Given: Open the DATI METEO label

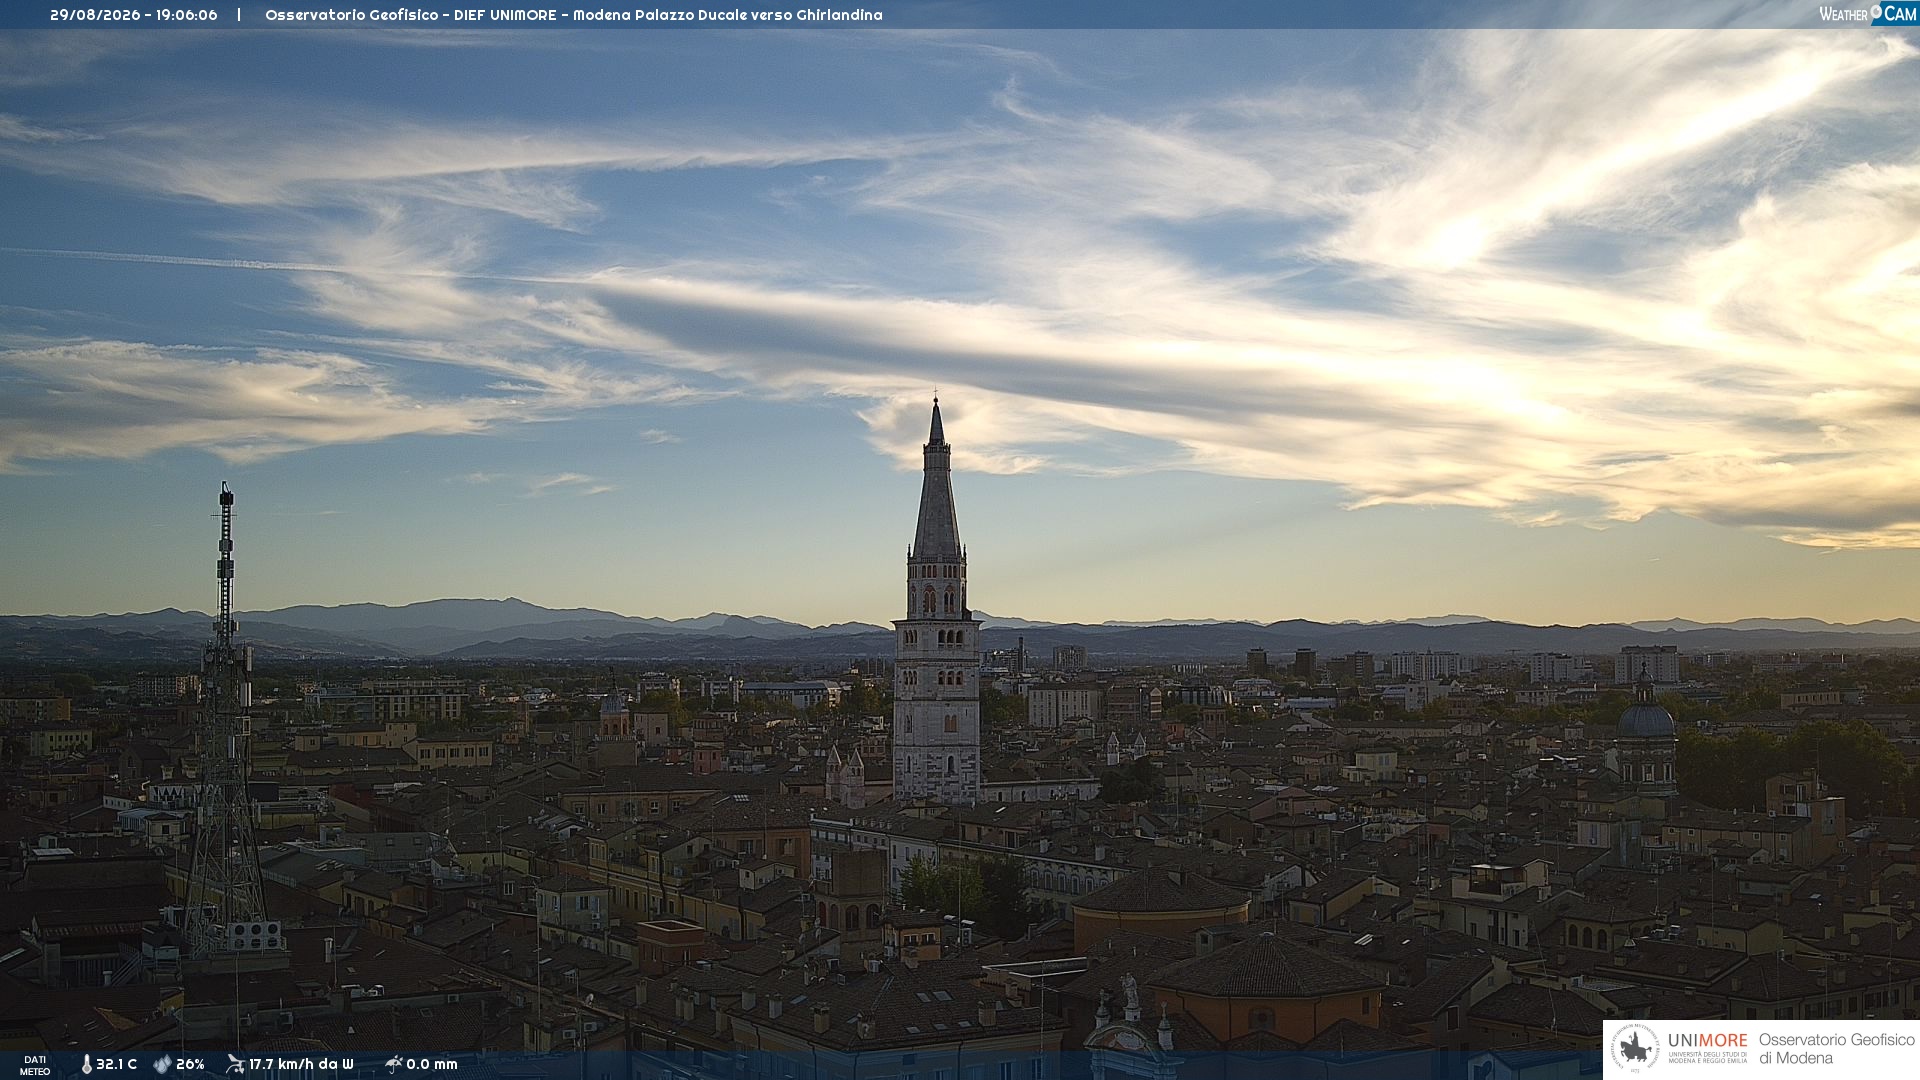Looking at the screenshot, I should point(35,1065).
